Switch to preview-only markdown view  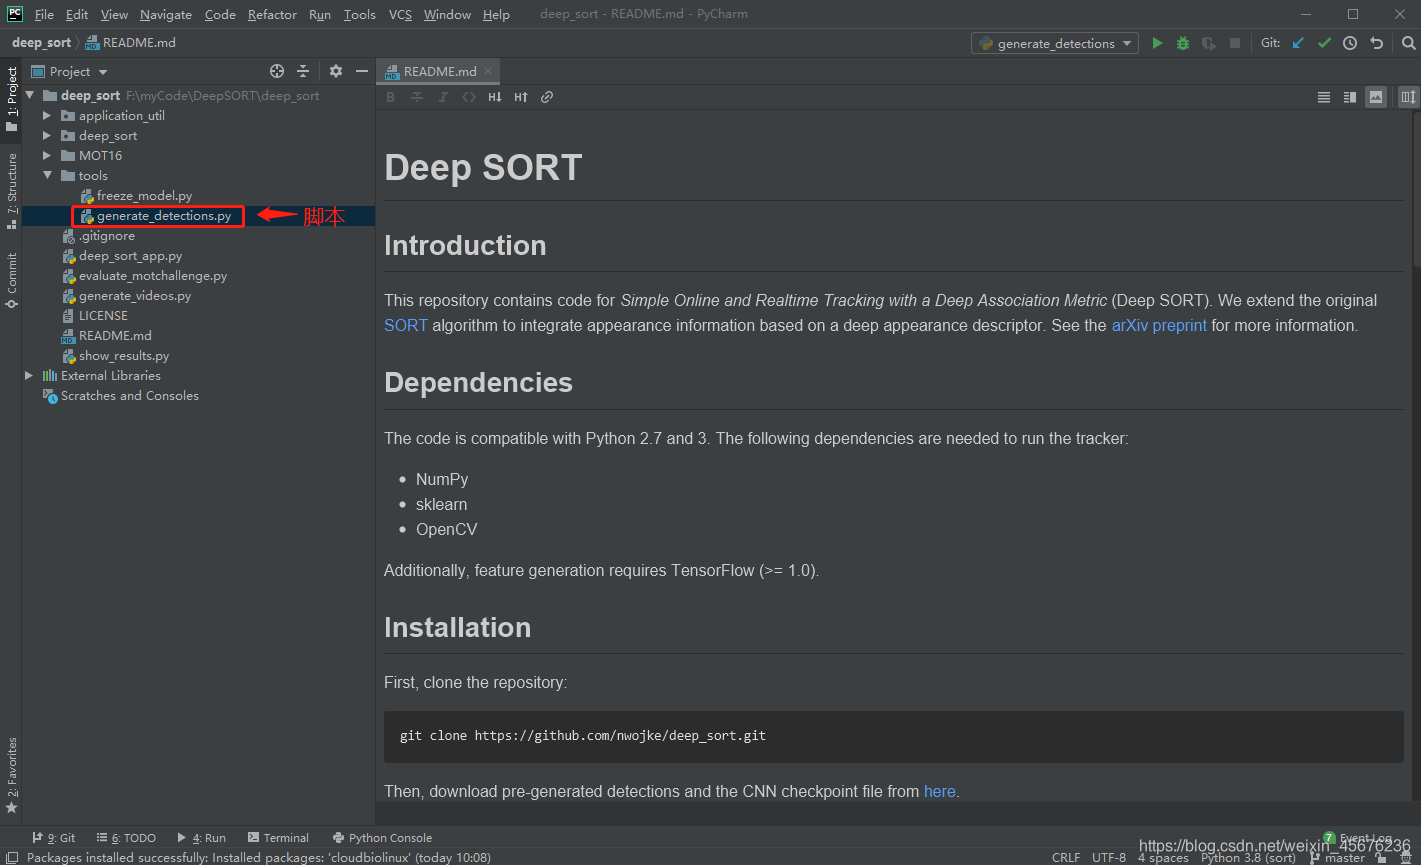click(1377, 97)
